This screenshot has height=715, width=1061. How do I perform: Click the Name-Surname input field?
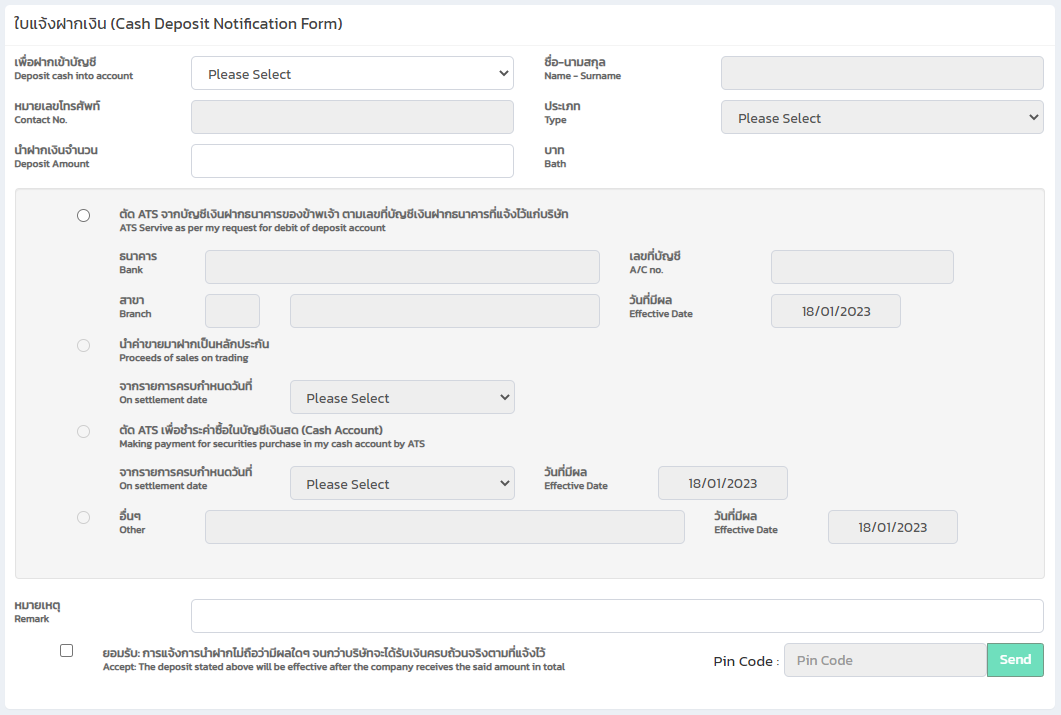pos(882,72)
